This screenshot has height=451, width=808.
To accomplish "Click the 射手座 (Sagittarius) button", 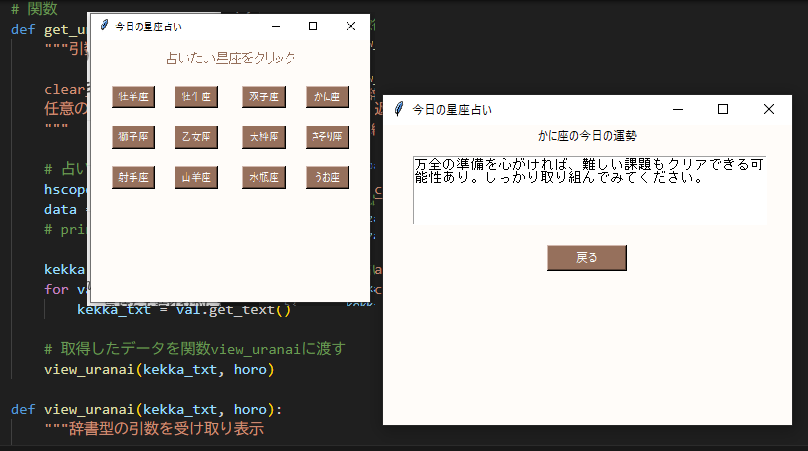I will point(134,178).
